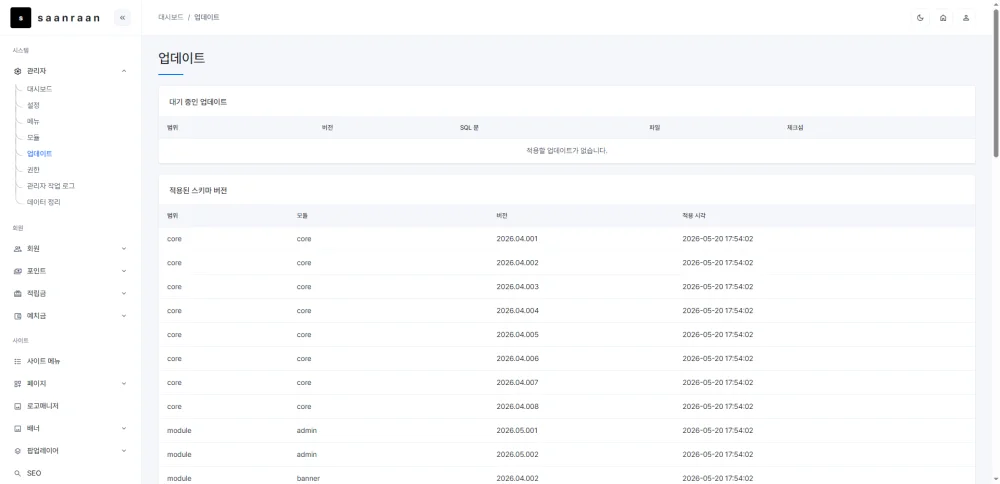1000x484 pixels.
Task: Click the saanraan logo square
Action: click(20, 18)
